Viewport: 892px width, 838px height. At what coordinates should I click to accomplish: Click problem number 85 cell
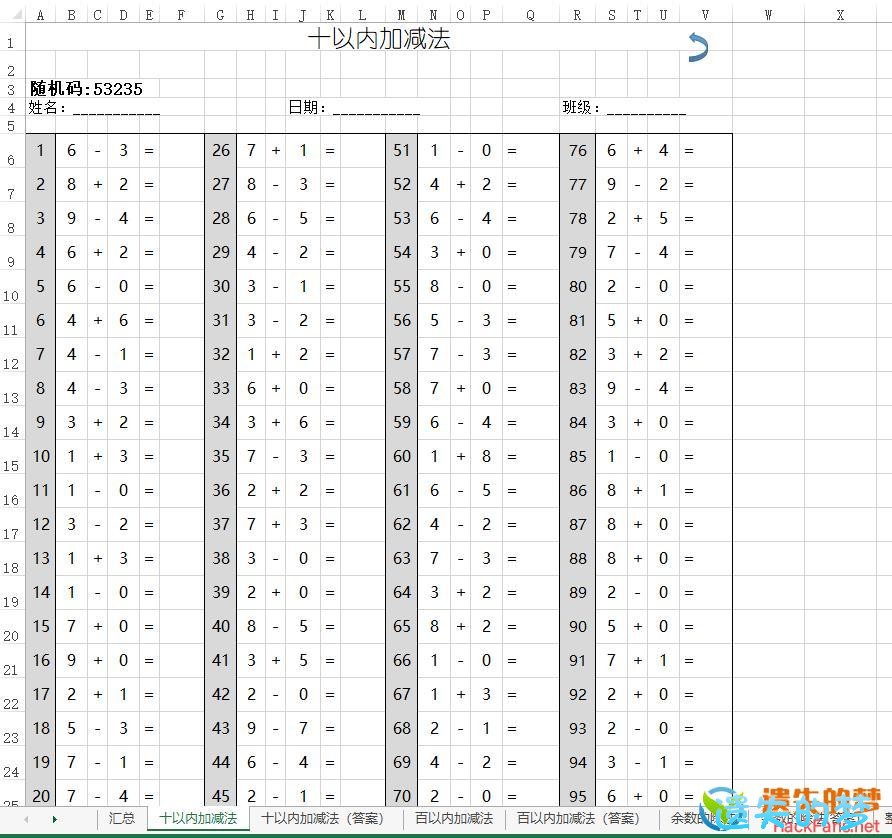point(577,456)
